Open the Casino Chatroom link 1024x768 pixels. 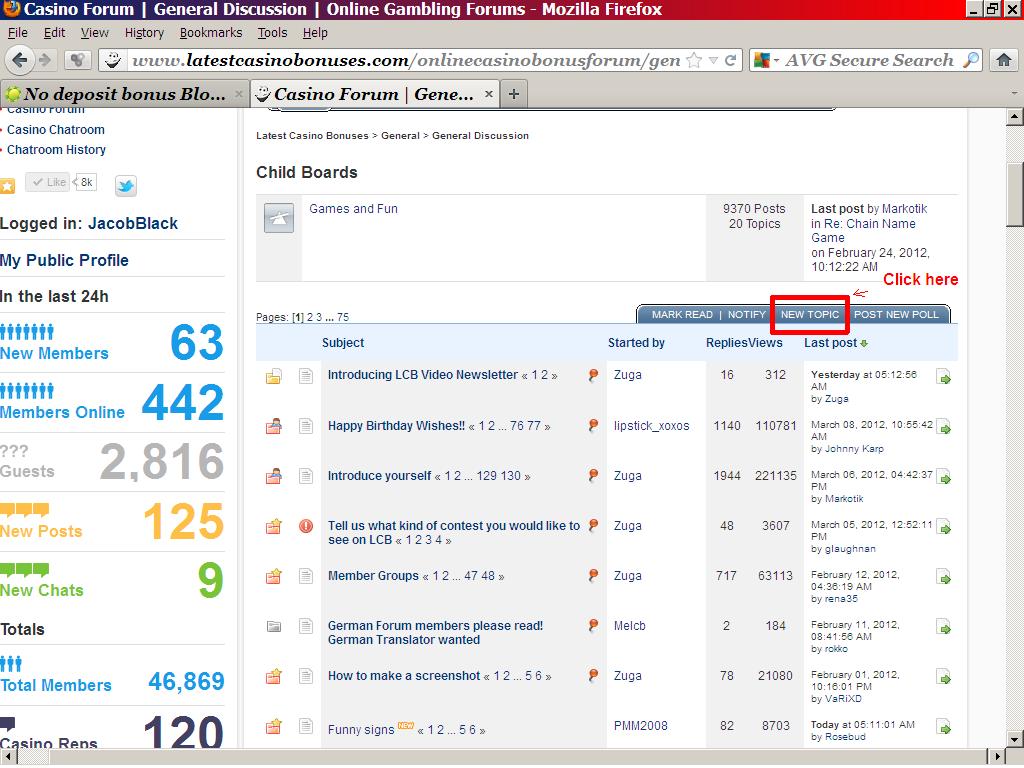click(56, 130)
